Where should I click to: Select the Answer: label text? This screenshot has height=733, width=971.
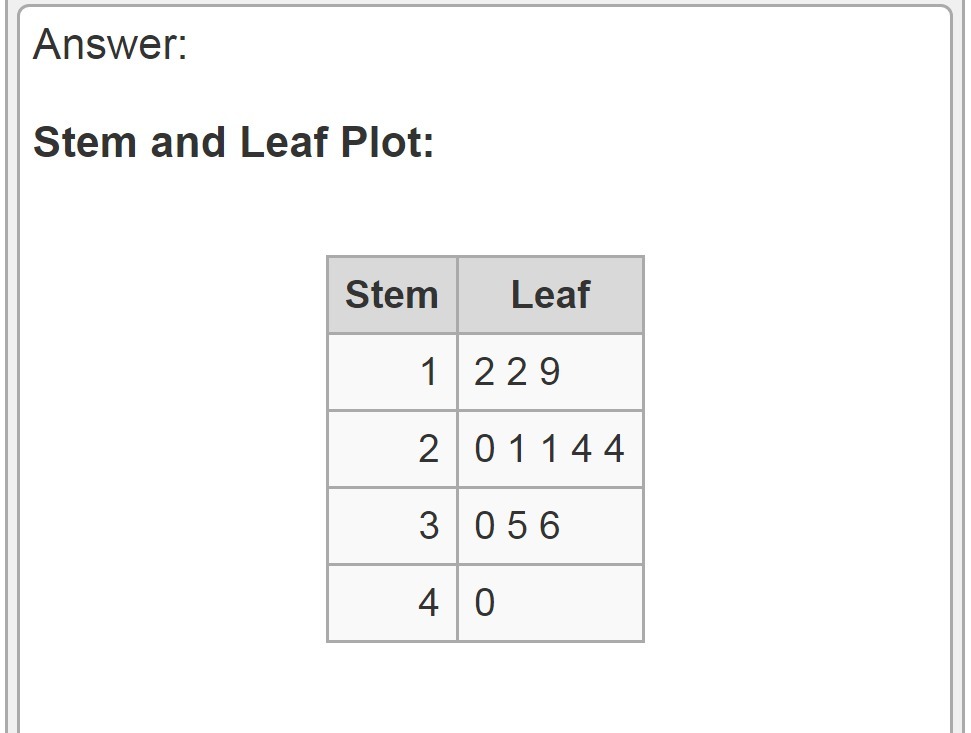tap(110, 45)
